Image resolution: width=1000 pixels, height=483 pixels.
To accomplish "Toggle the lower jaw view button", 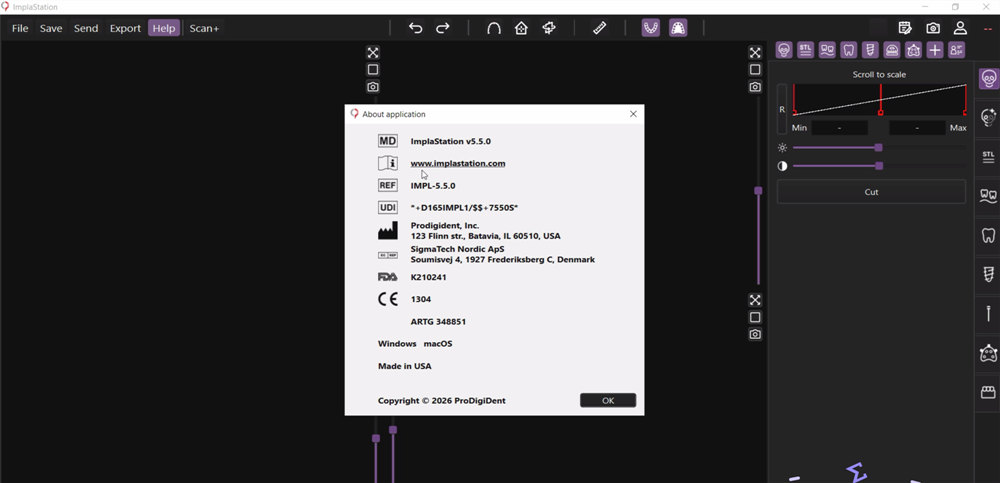I will click(x=651, y=28).
